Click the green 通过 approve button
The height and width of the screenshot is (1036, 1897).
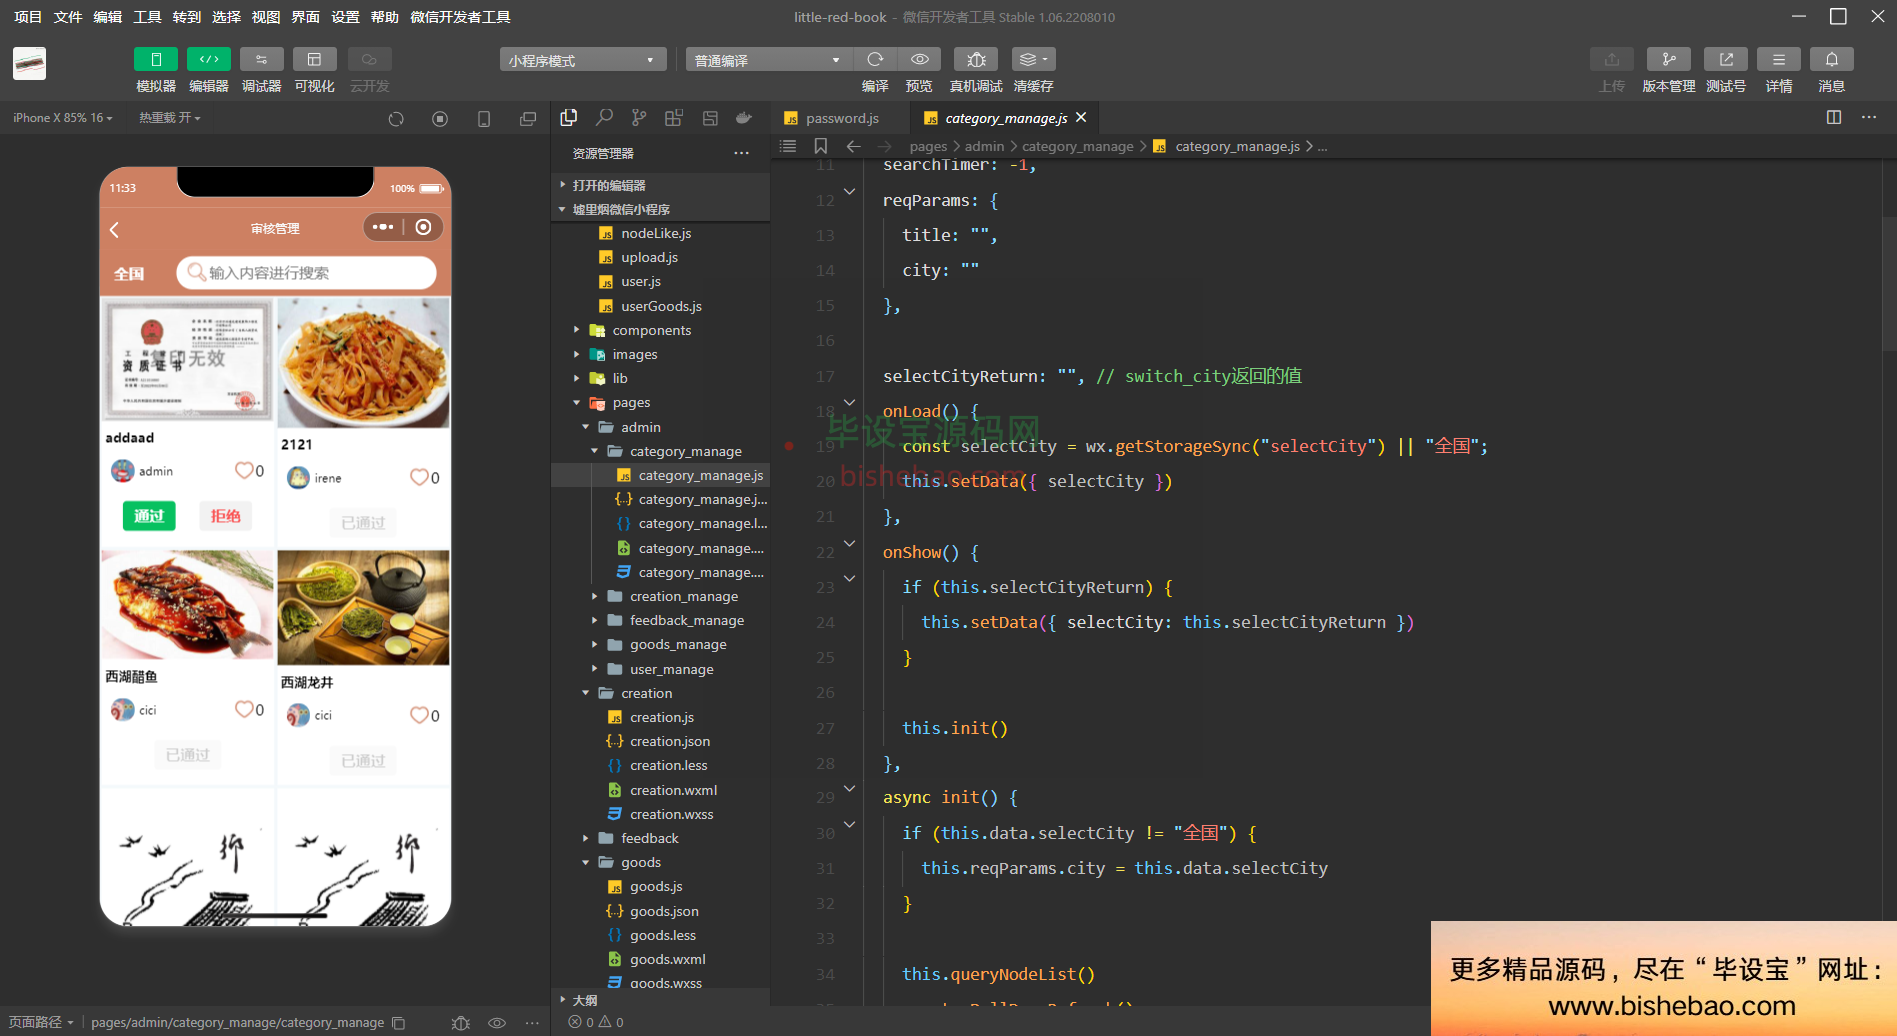coord(149,516)
